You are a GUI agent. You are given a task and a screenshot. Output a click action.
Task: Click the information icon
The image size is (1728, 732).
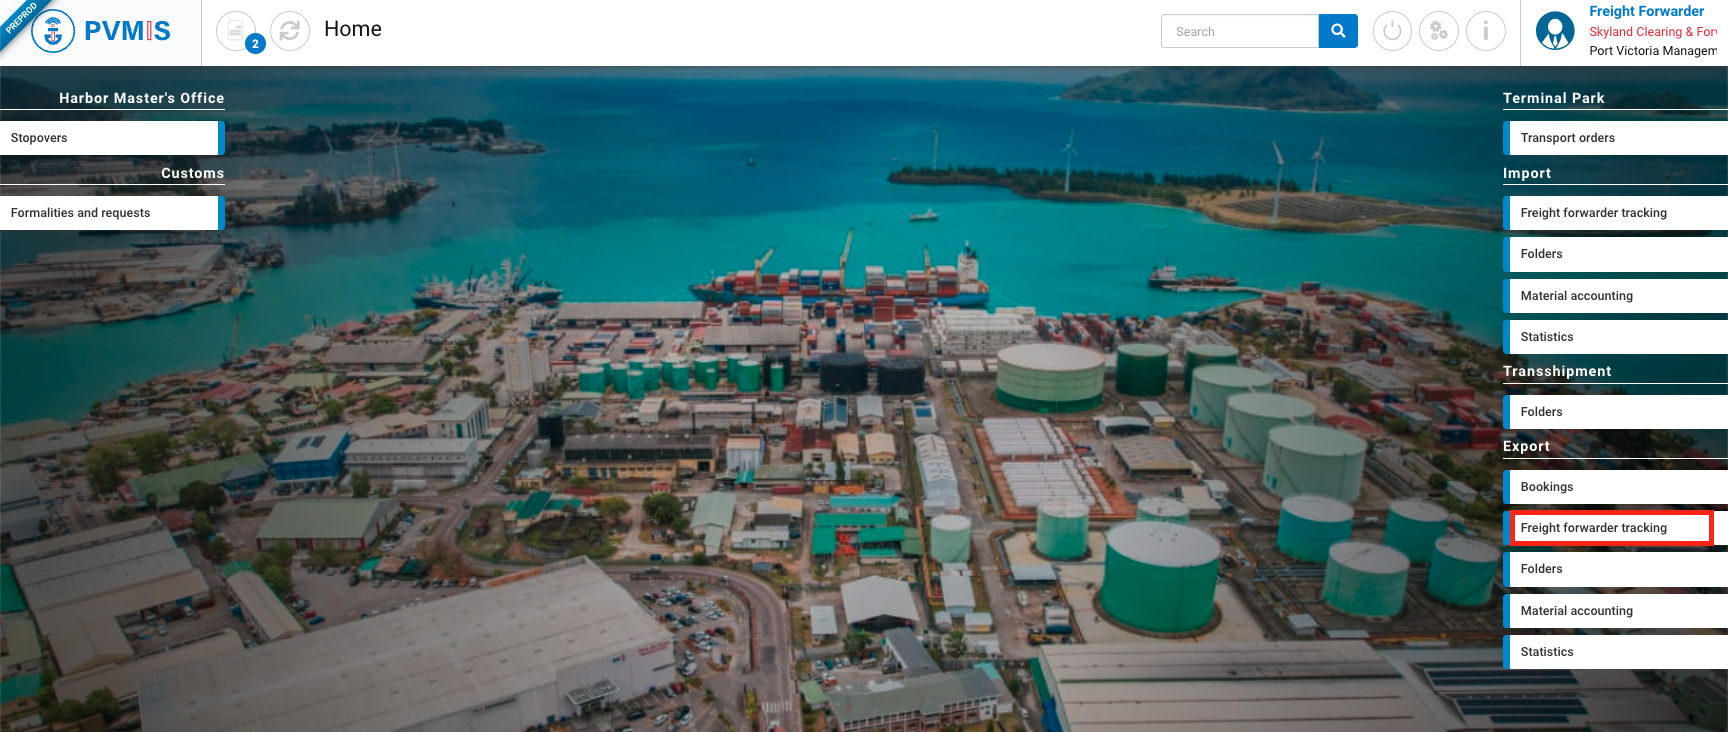click(1486, 31)
